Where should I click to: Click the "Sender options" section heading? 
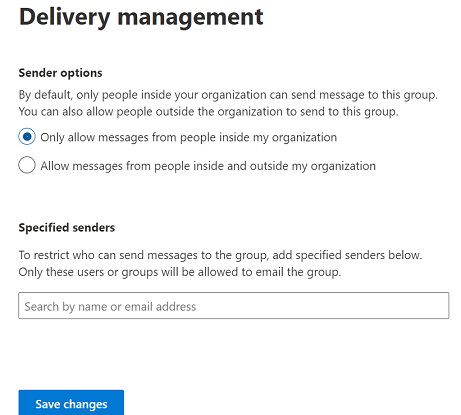pyautogui.click(x=60, y=73)
